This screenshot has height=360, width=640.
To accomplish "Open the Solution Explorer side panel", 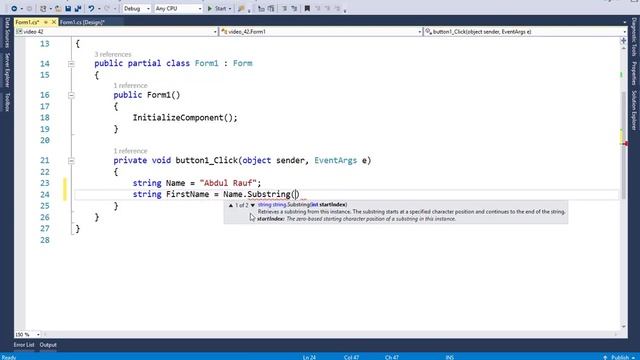I will click(x=634, y=110).
